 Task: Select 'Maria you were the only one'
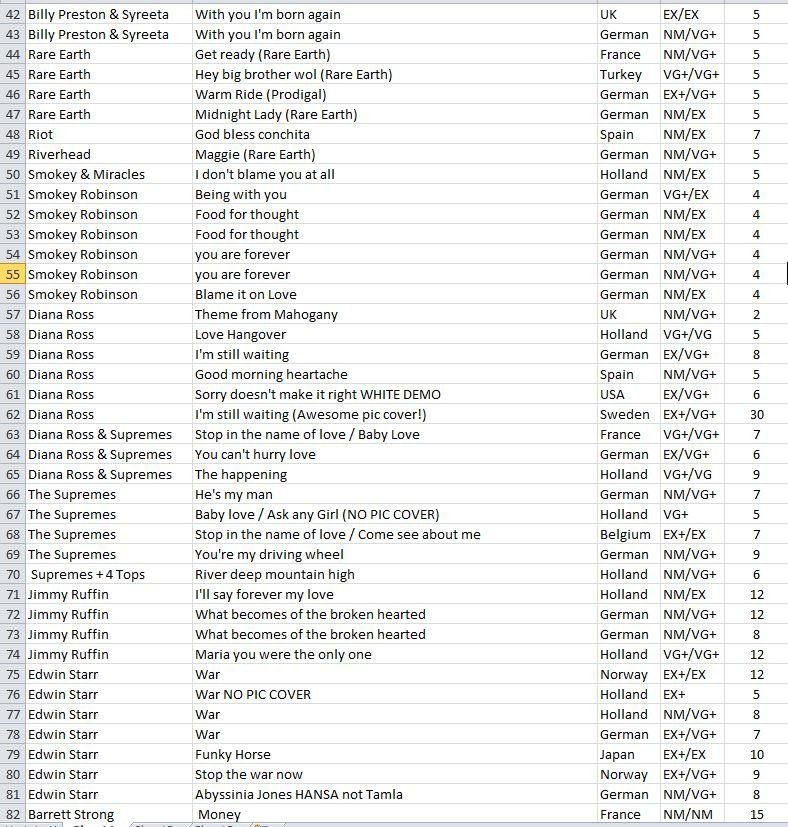click(395, 655)
